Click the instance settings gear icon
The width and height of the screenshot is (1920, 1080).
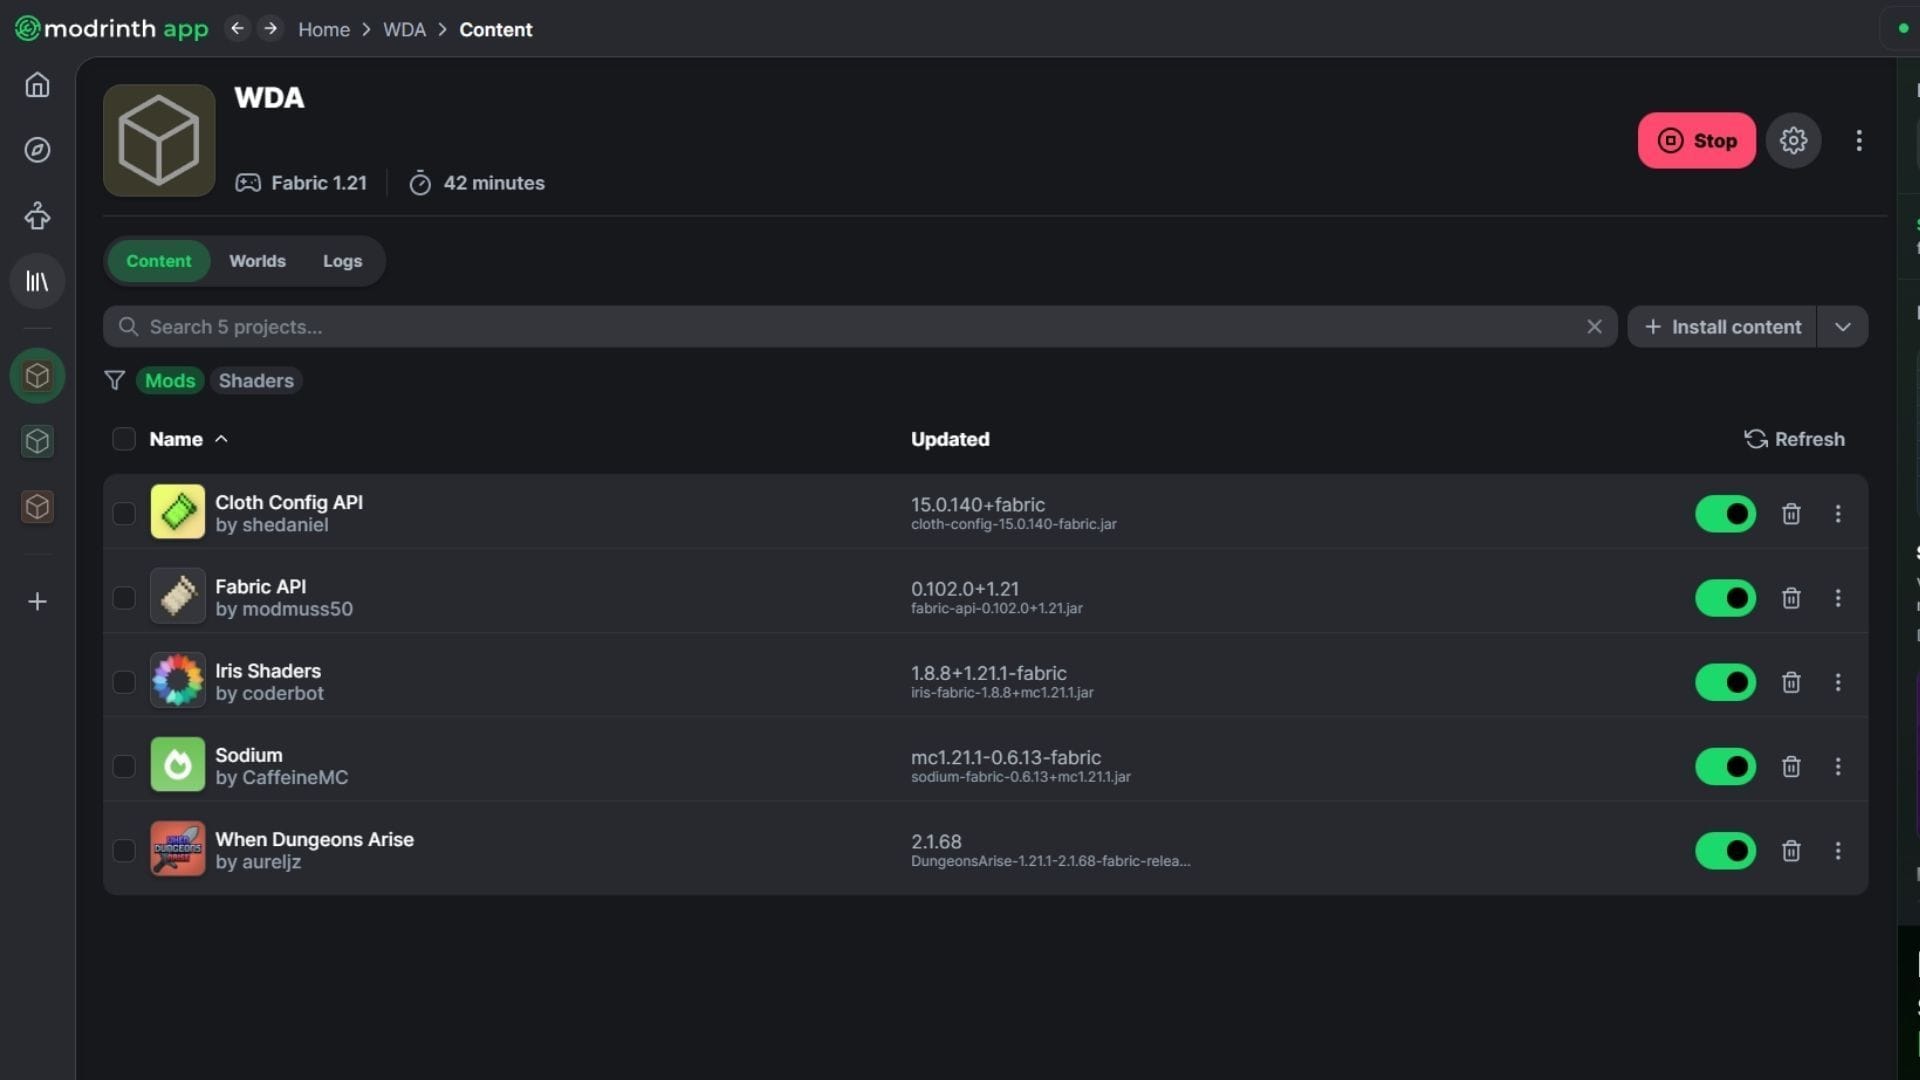click(x=1793, y=141)
